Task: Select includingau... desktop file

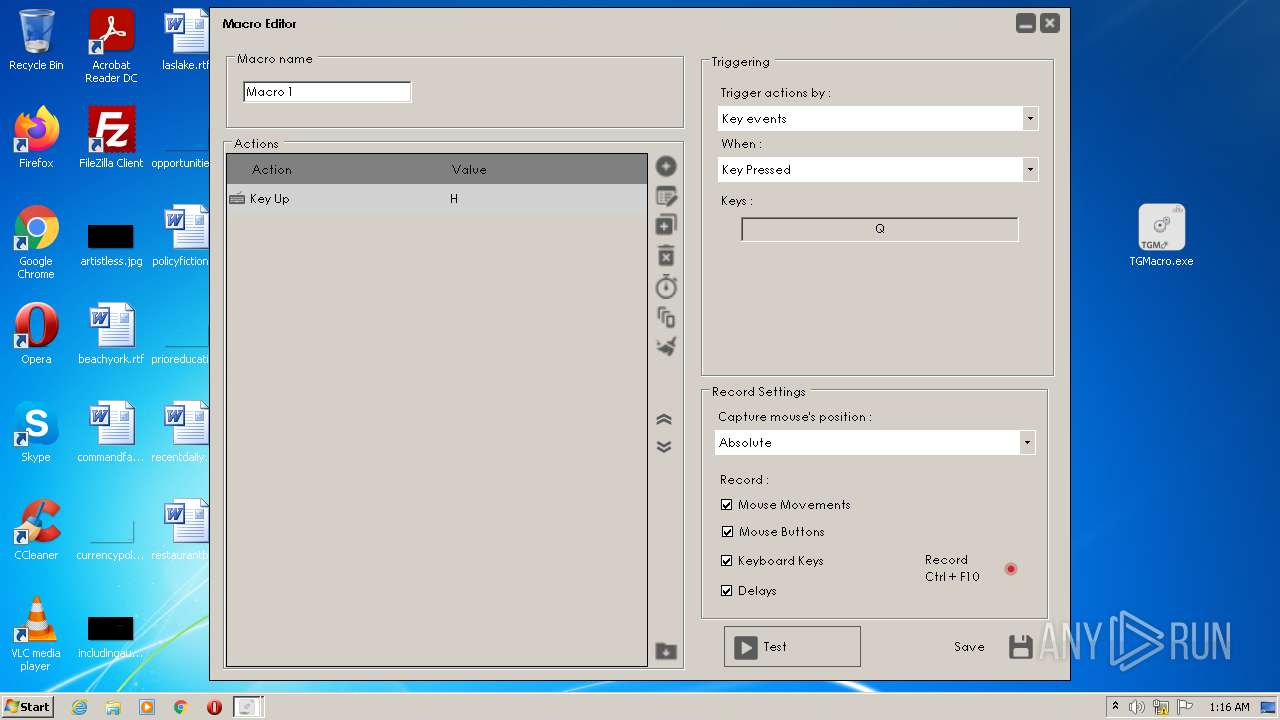Action: [111, 634]
